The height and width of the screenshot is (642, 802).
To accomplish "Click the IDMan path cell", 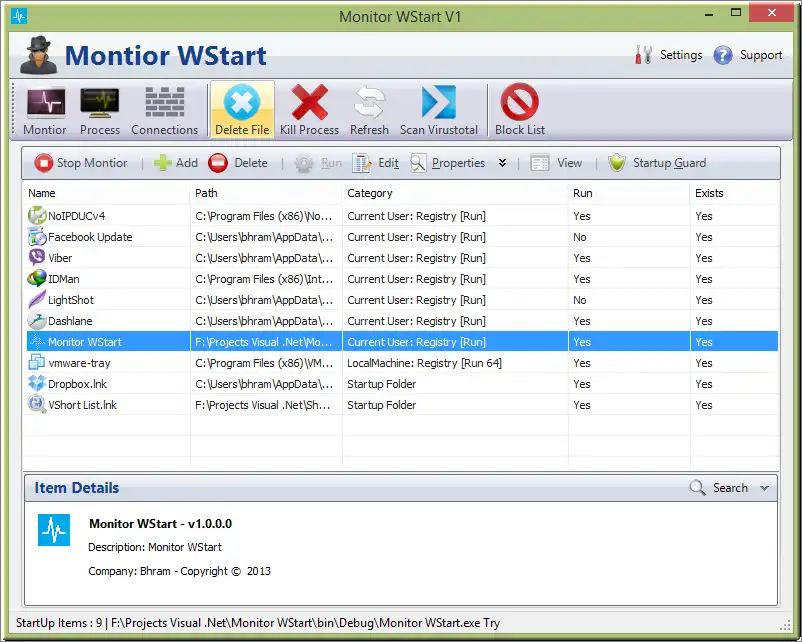I will pos(264,279).
